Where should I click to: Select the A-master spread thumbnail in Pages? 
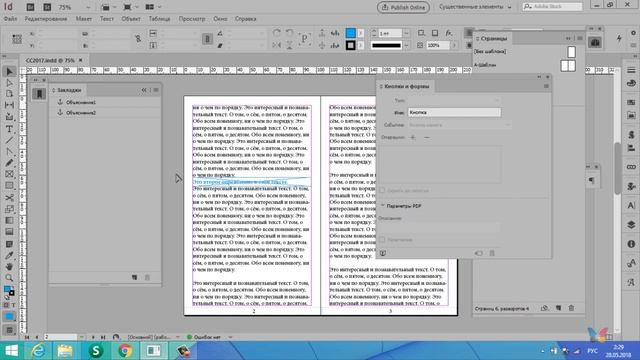568,66
